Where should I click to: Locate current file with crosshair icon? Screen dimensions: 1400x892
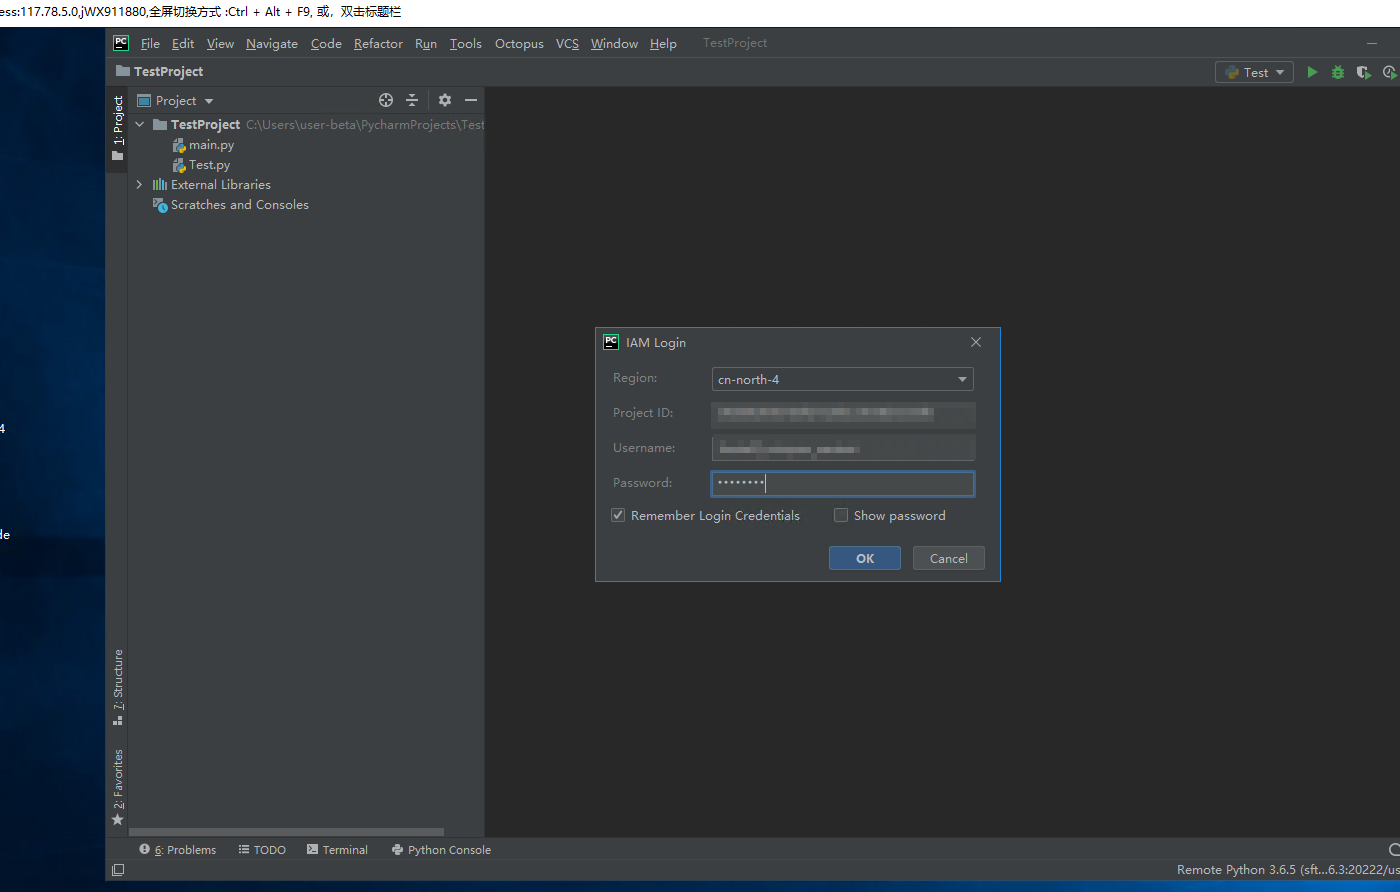[386, 100]
